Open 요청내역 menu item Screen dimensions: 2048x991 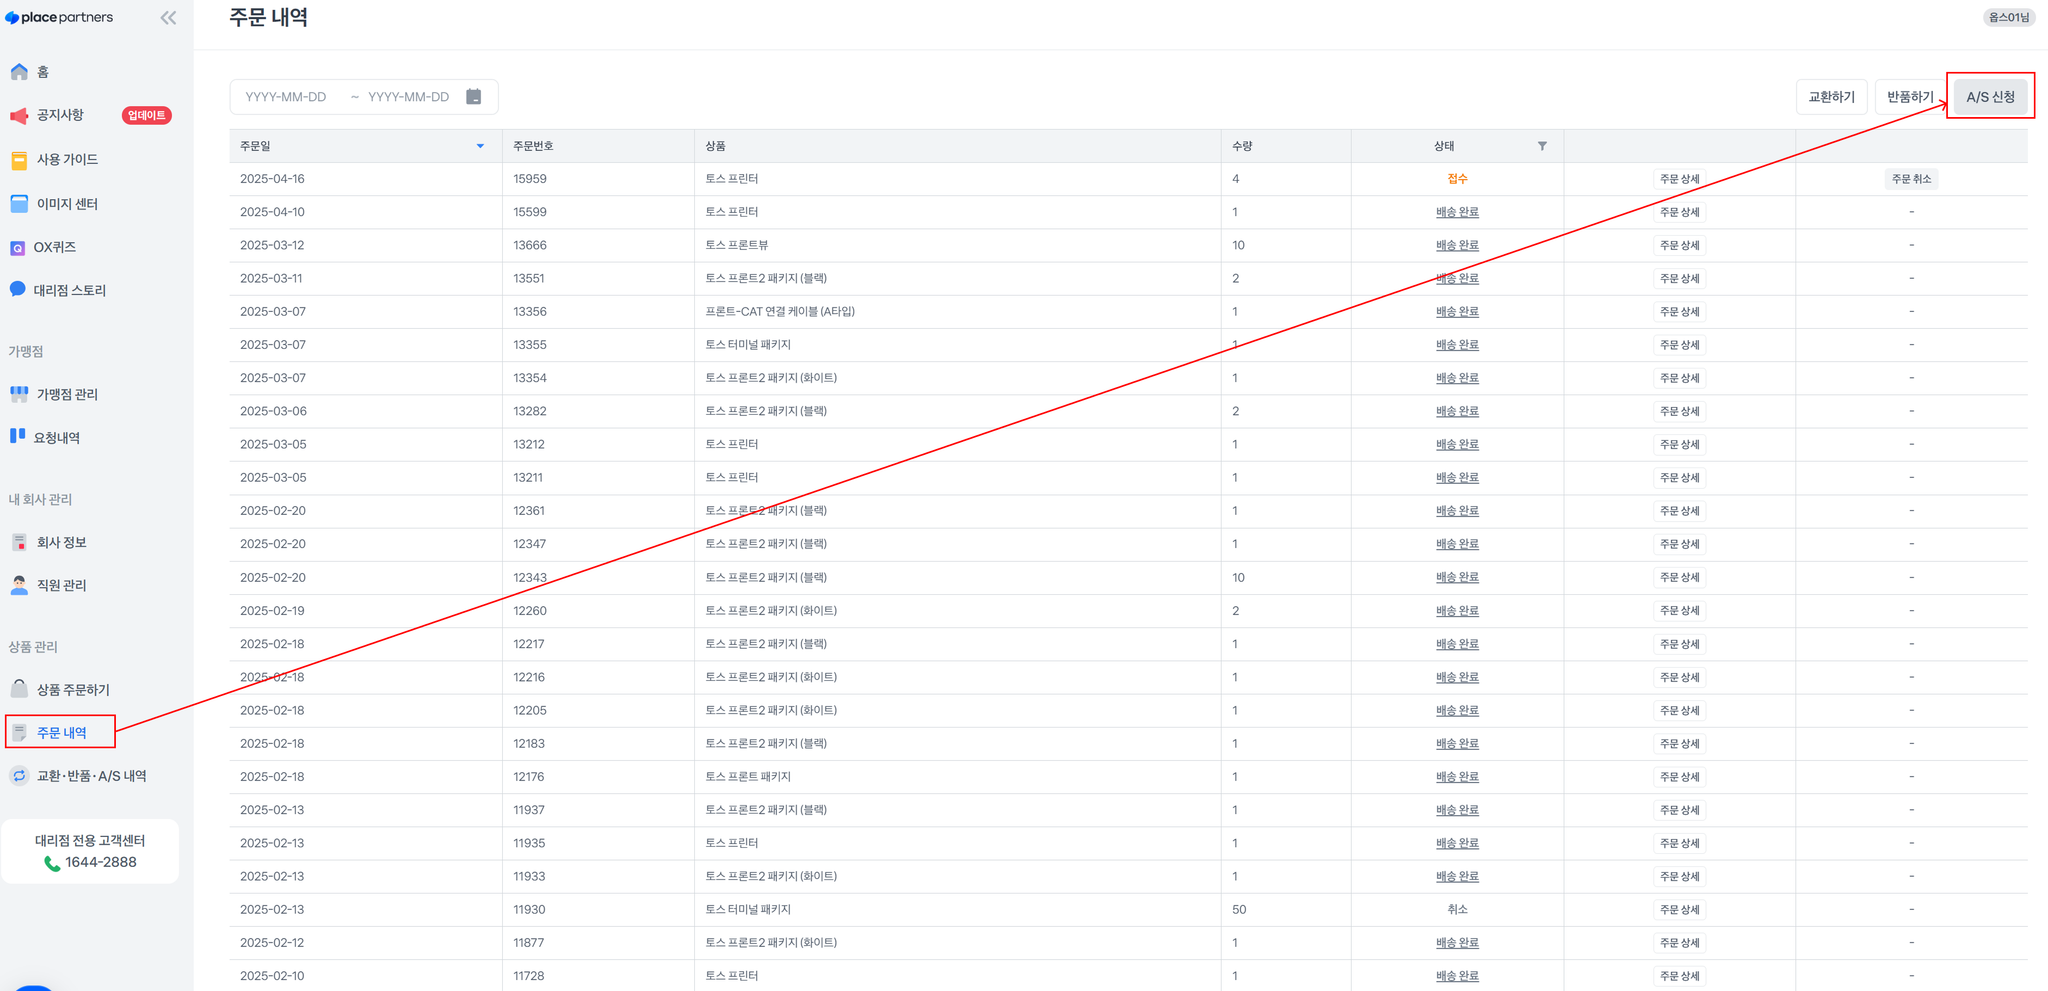tap(57, 438)
